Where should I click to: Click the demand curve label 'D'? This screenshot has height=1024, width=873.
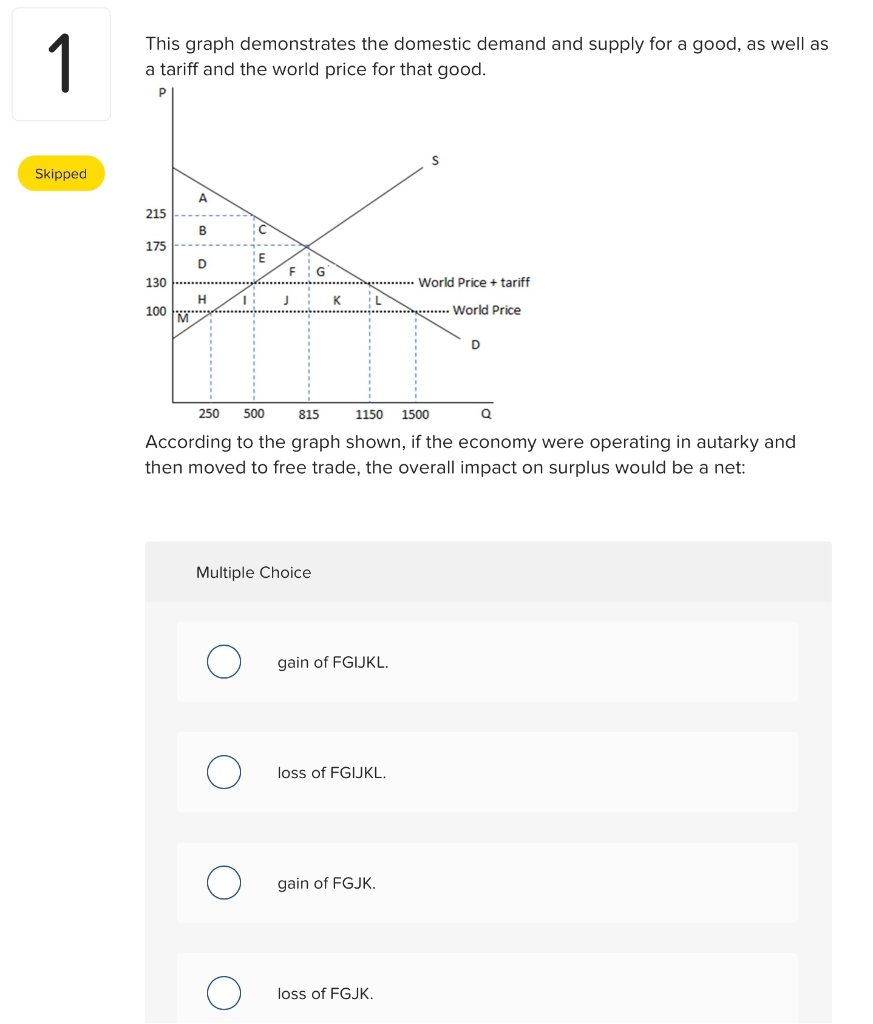click(473, 344)
